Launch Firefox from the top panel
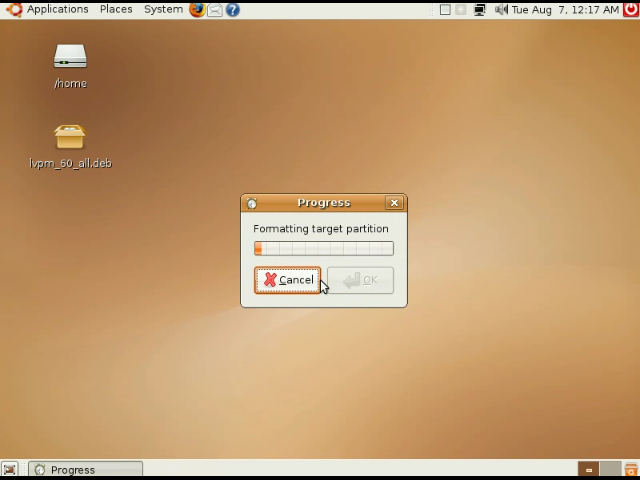This screenshot has height=480, width=640. 197,10
